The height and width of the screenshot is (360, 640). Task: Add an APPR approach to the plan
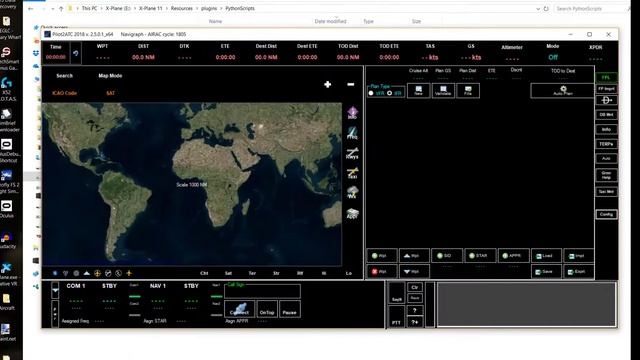(x=513, y=256)
